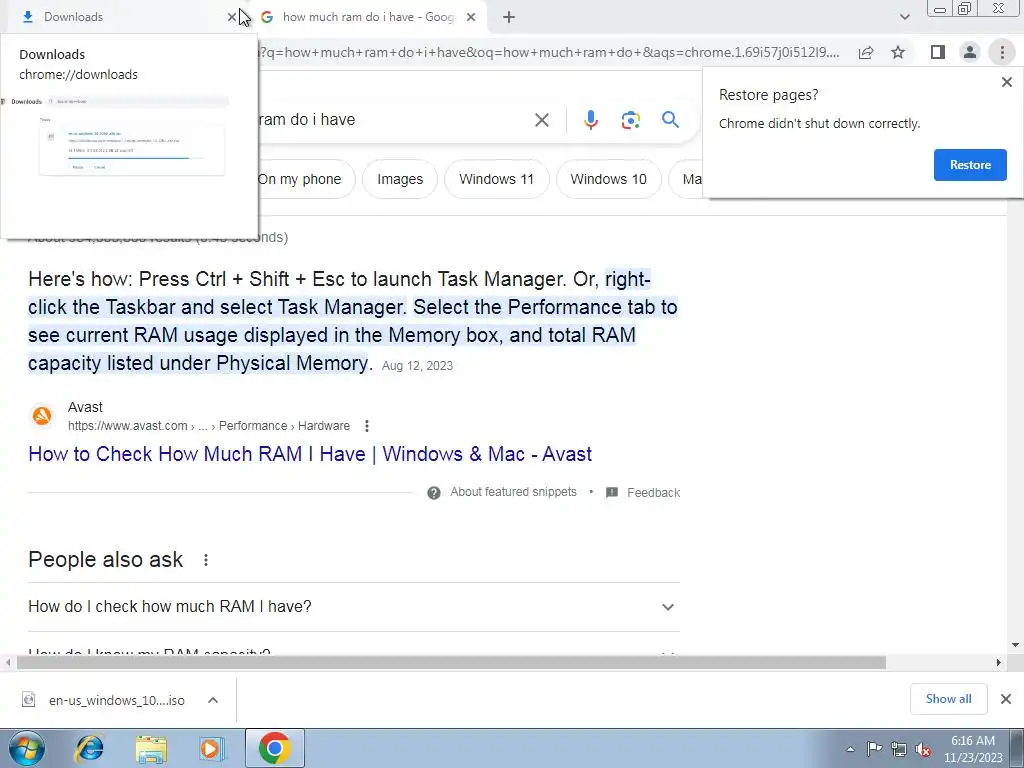Open 'About featured snippets' link
Screen dimensions: 1024x768
(x=513, y=492)
